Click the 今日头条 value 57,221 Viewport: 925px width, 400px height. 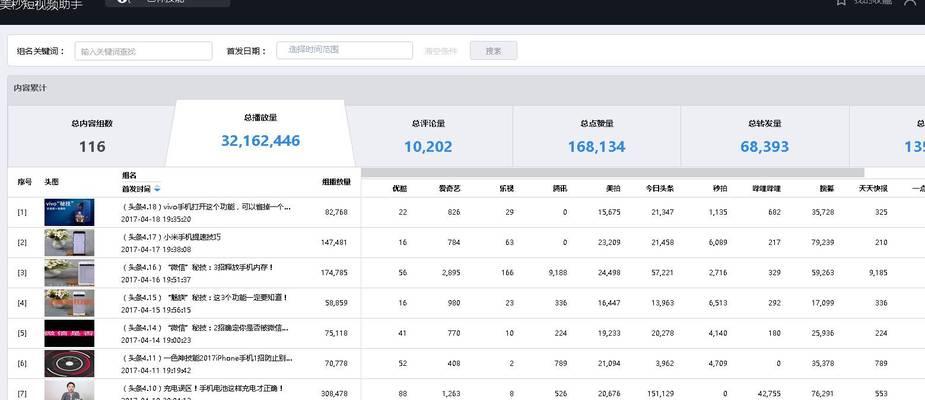(662, 273)
